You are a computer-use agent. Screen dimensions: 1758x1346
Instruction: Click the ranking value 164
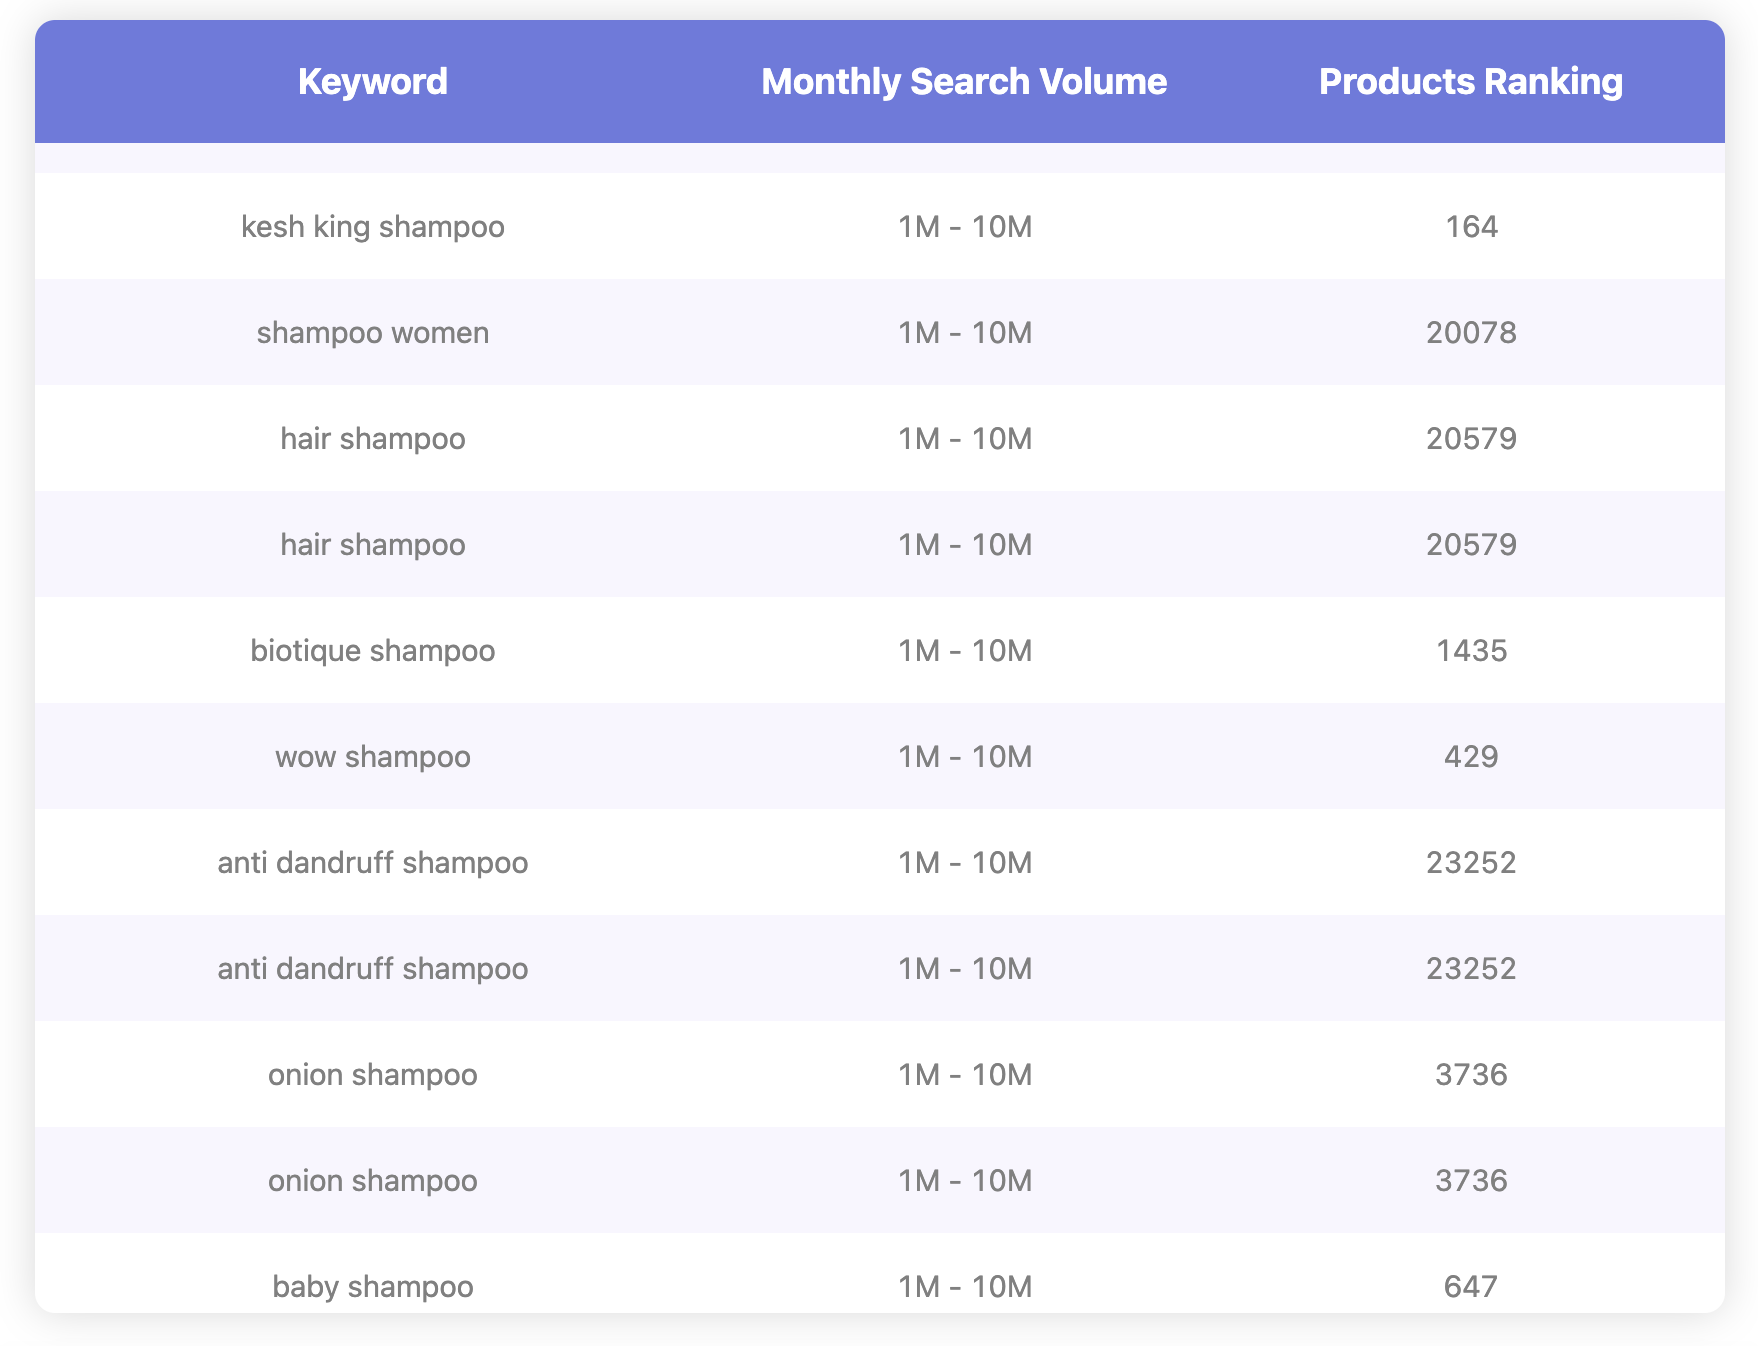[1471, 227]
